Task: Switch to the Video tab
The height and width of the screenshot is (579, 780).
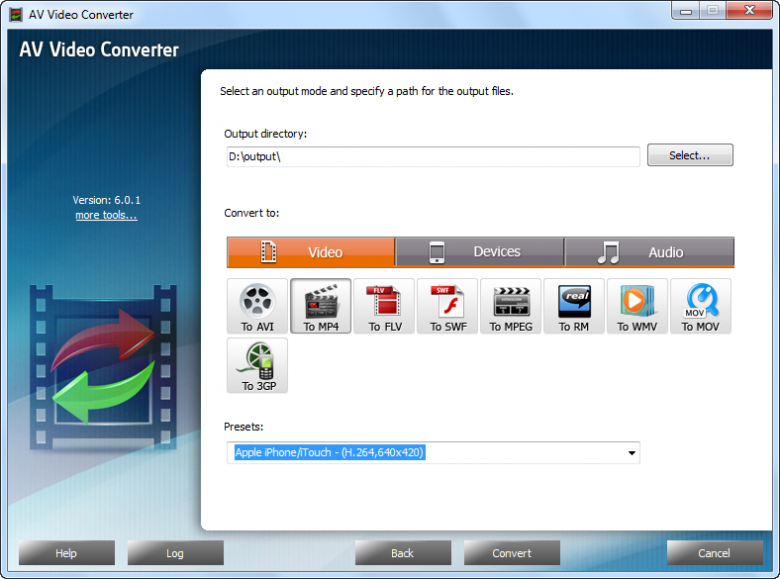Action: [311, 252]
